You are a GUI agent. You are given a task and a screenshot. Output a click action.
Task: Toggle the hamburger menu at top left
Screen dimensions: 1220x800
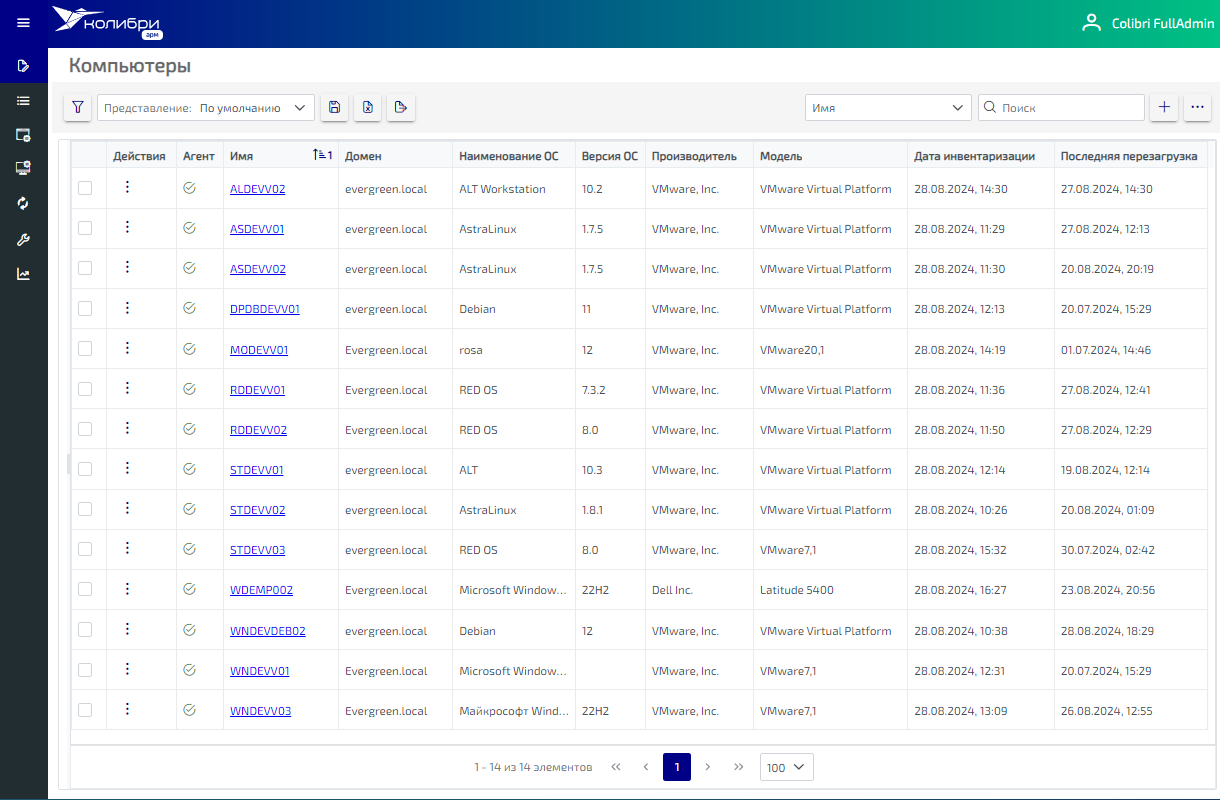23,23
